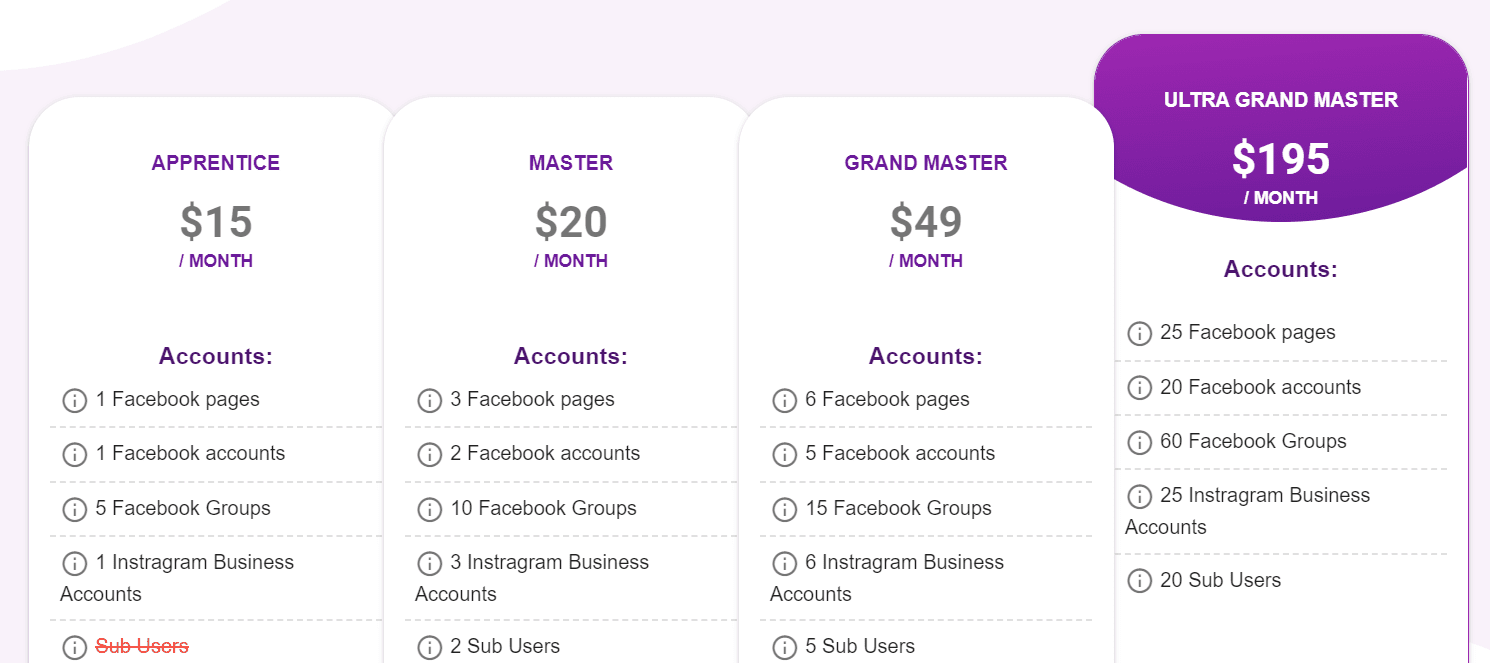Viewport: 1490px width, 663px height.
Task: Click the info icon for "15 Facebook Groups"
Action: [784, 509]
